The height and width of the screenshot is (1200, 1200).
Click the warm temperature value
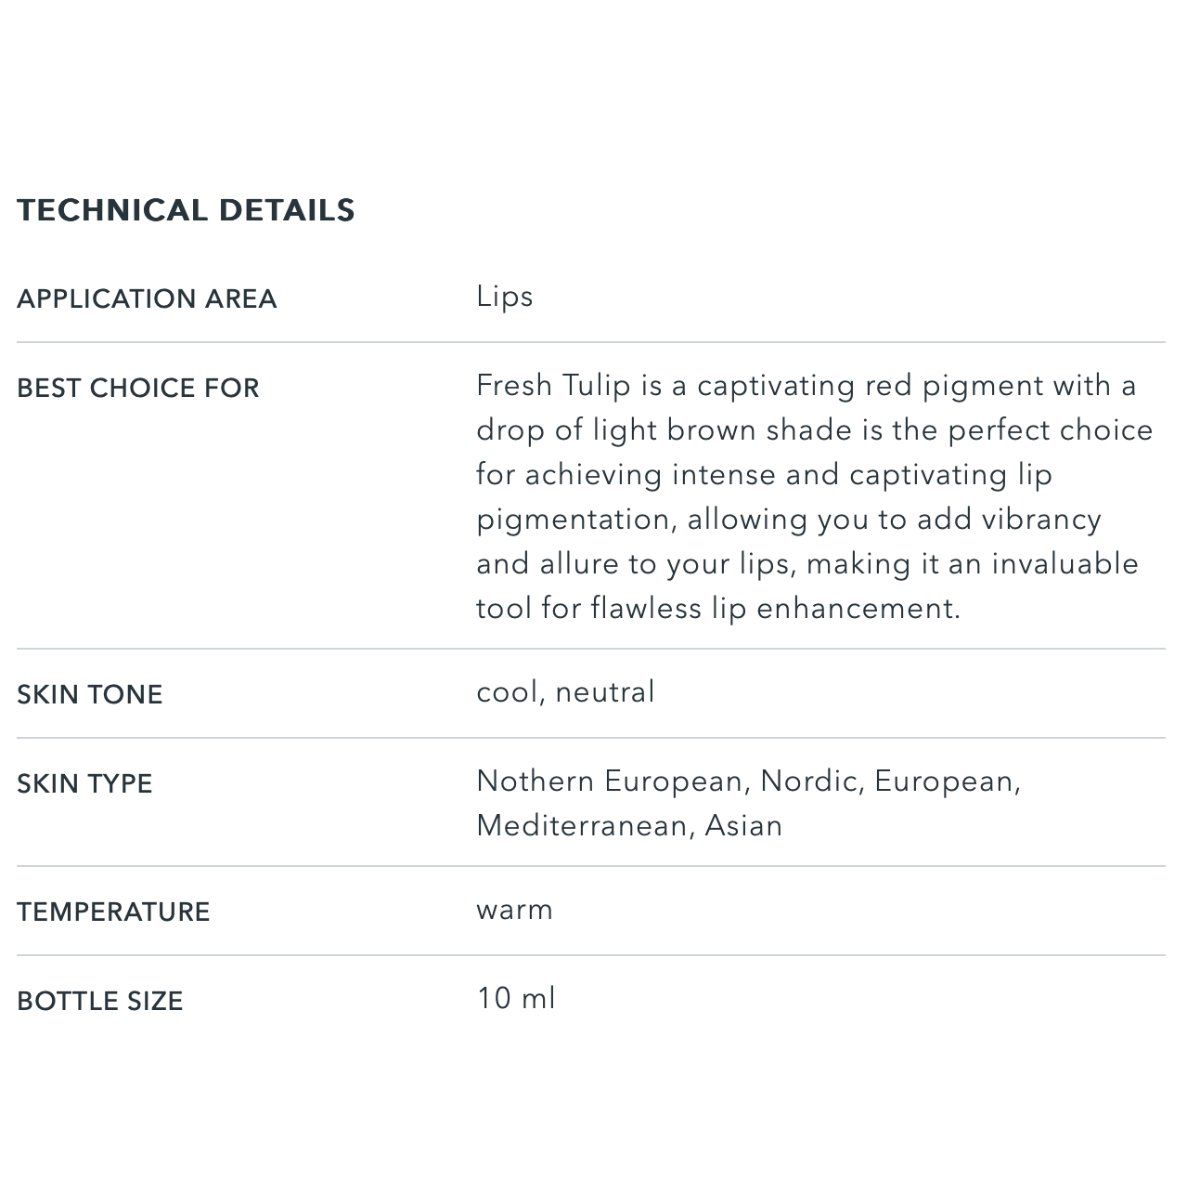click(x=514, y=910)
